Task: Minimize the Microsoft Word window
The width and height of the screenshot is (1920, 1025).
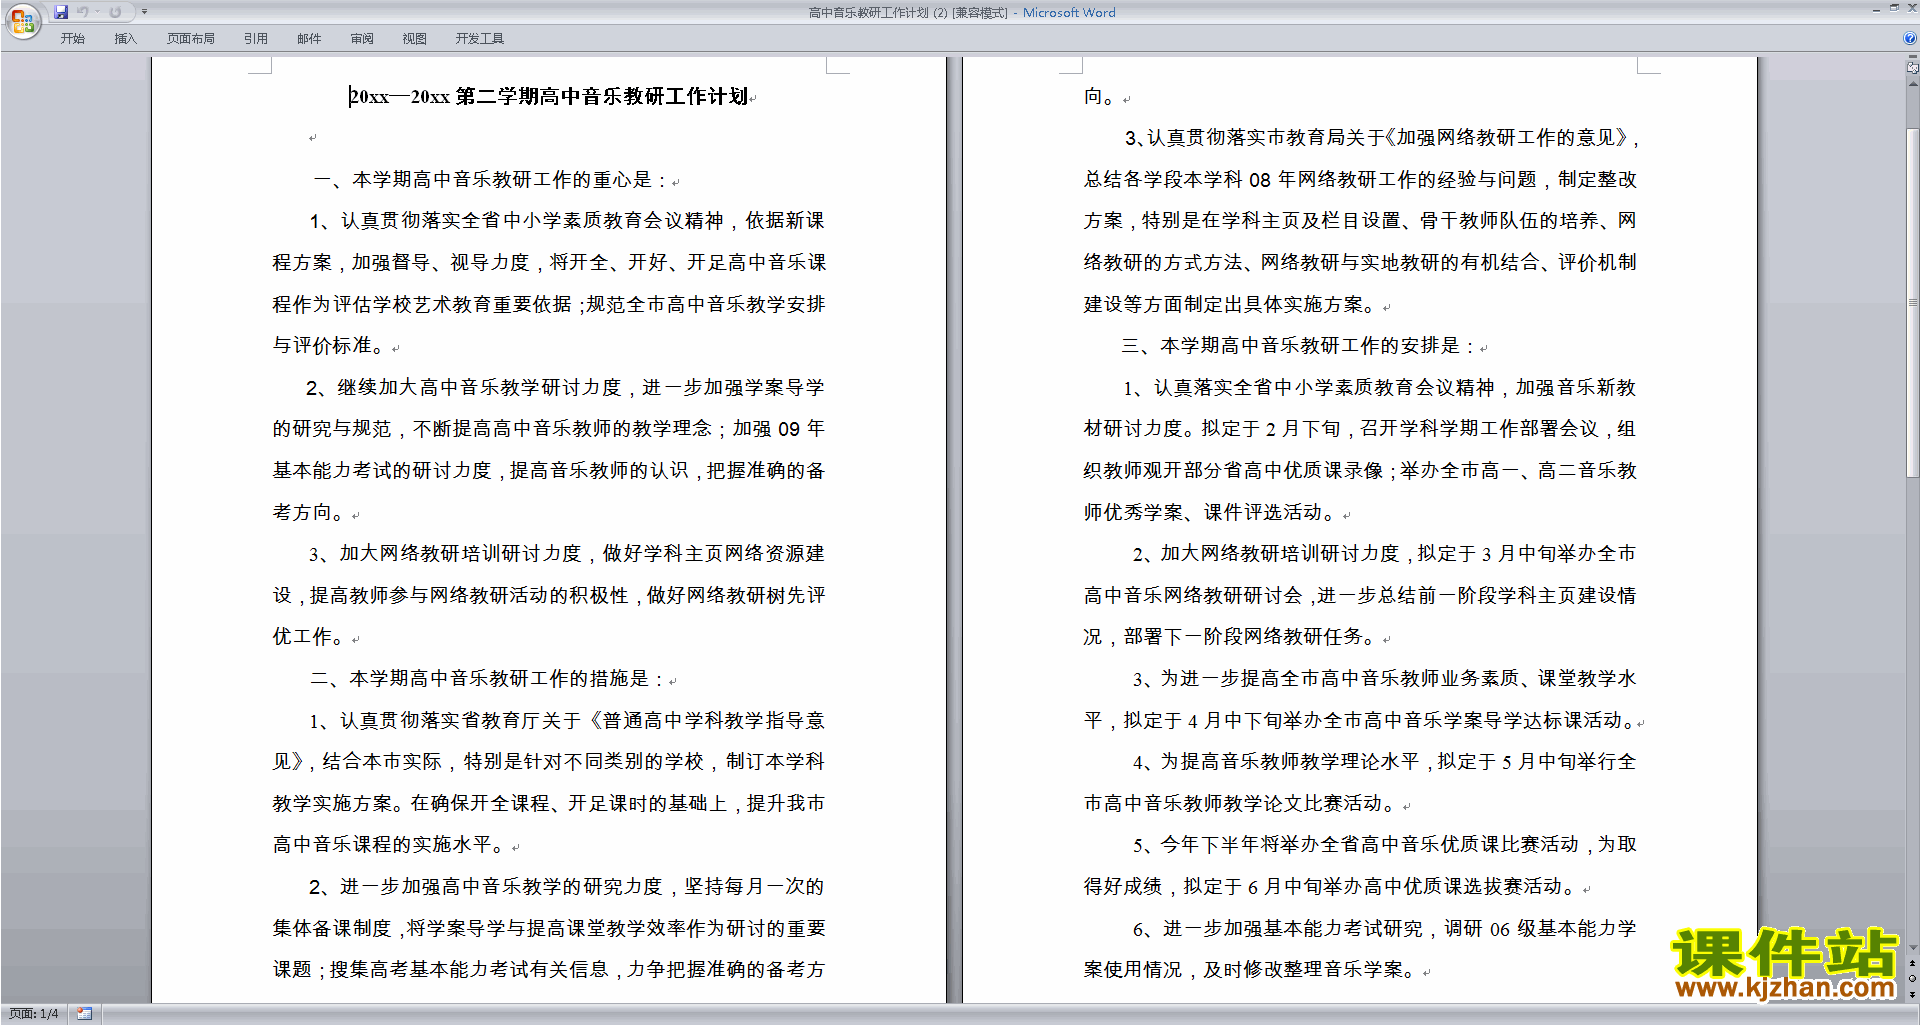Action: click(x=1876, y=9)
